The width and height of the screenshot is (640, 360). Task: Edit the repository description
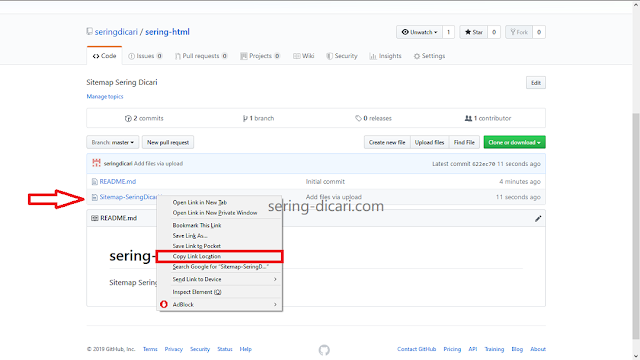coord(536,82)
